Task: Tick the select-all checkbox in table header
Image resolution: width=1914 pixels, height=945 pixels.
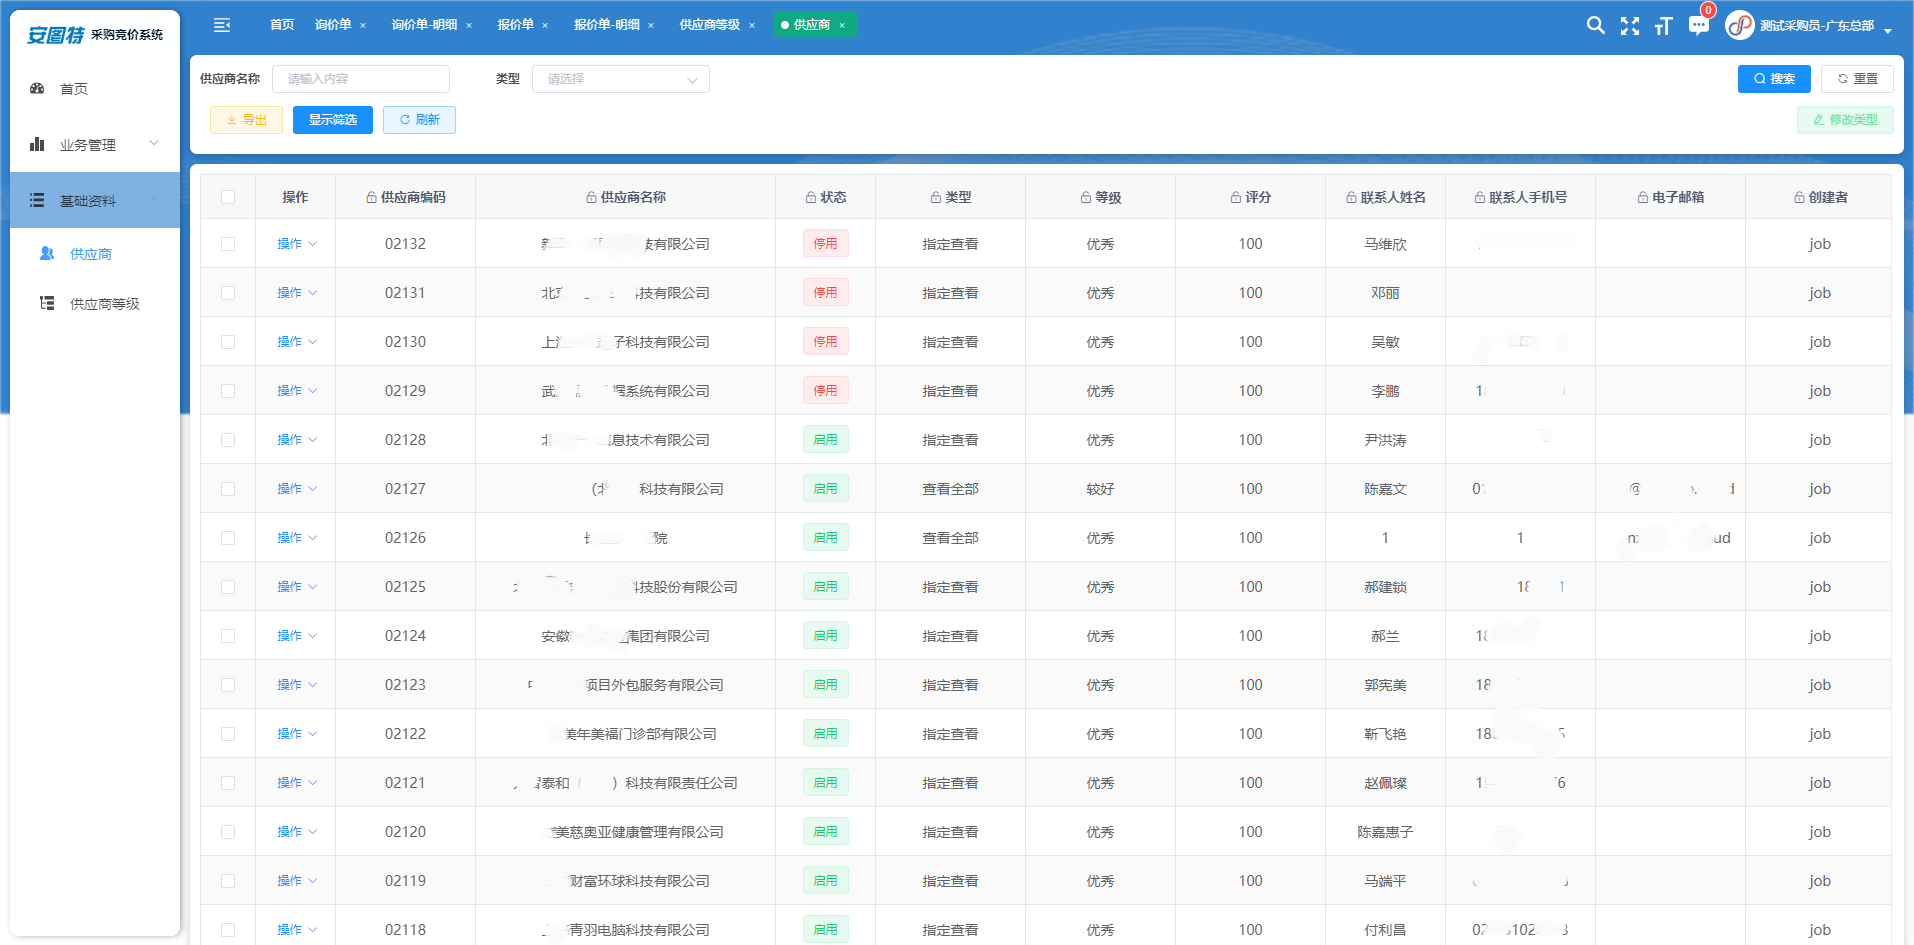Action: click(x=228, y=197)
